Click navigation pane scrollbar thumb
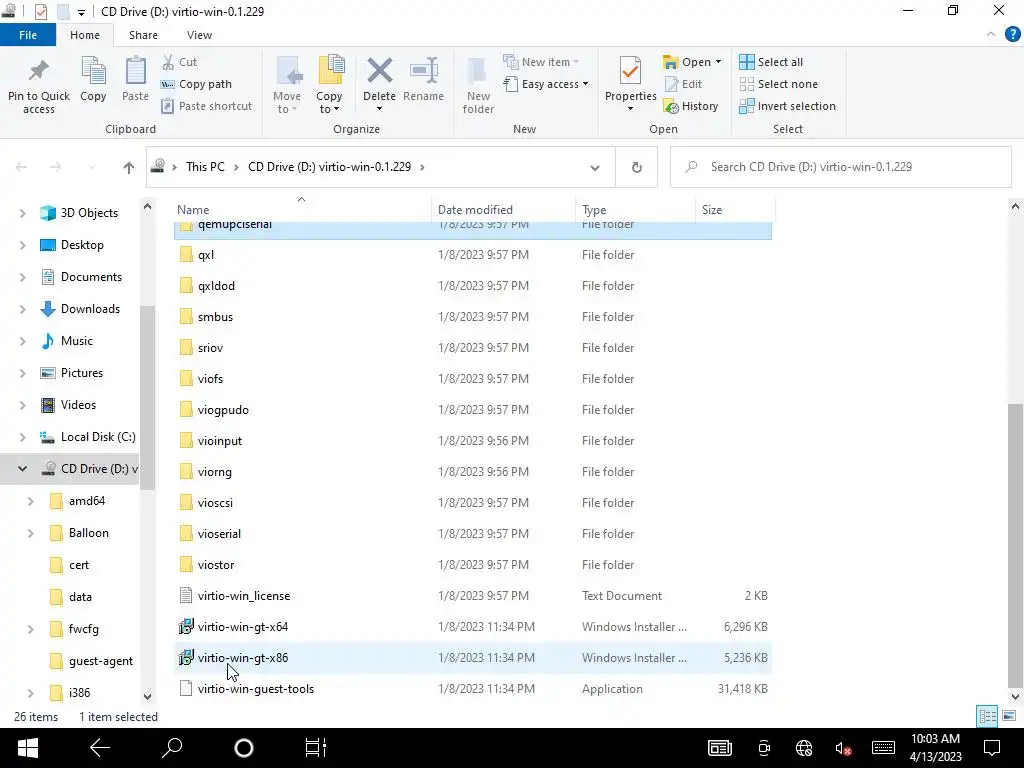 [147, 397]
